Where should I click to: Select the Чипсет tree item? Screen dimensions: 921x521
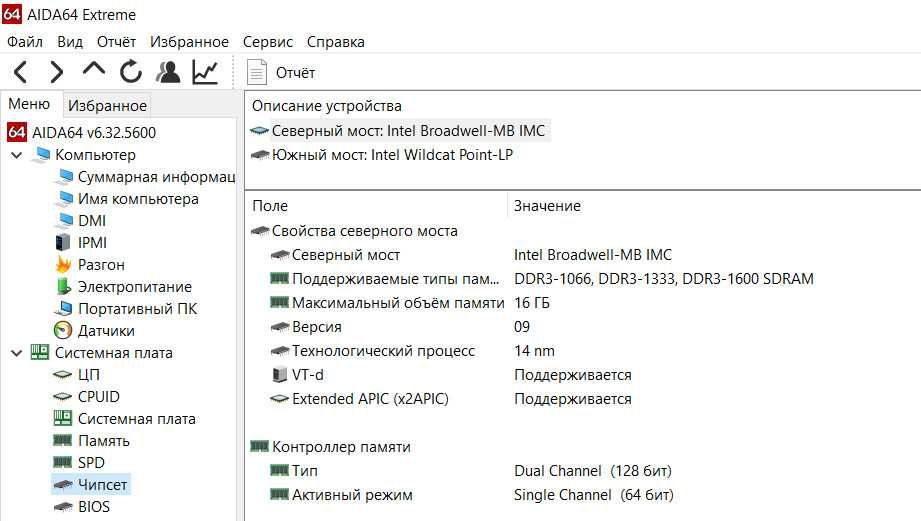coord(91,485)
